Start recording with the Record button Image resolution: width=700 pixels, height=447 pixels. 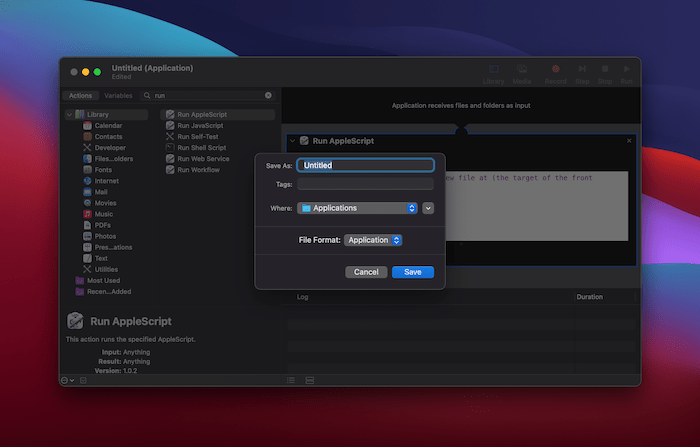(x=555, y=74)
